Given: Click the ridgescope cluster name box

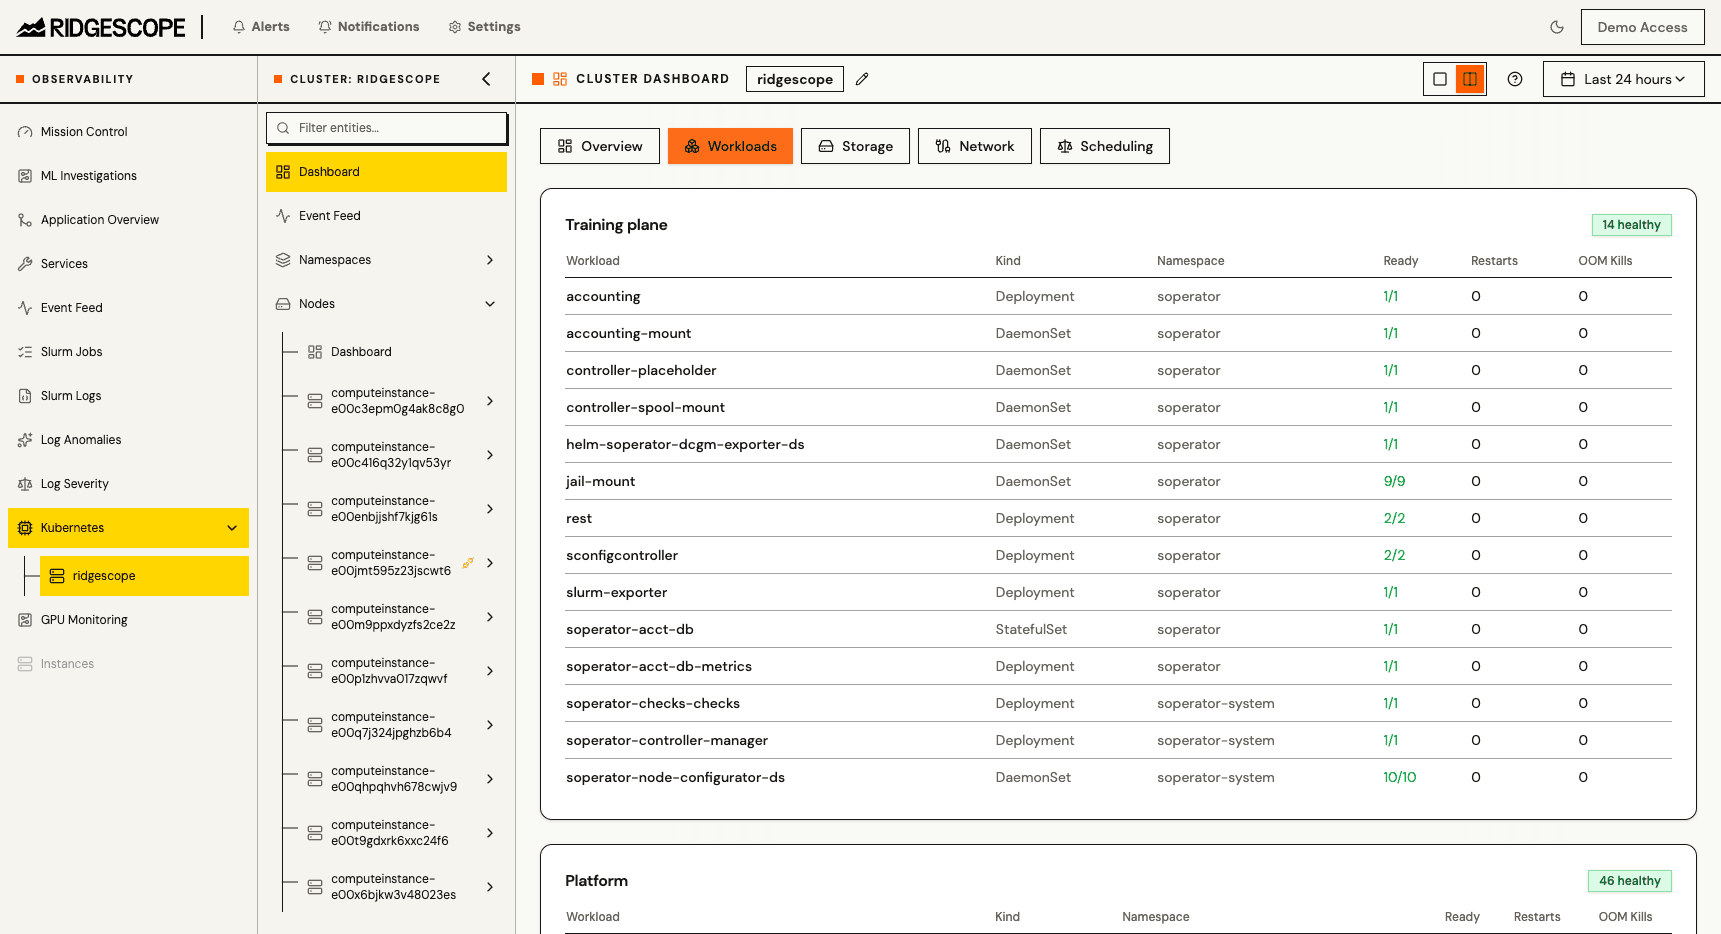Looking at the screenshot, I should 795,79.
